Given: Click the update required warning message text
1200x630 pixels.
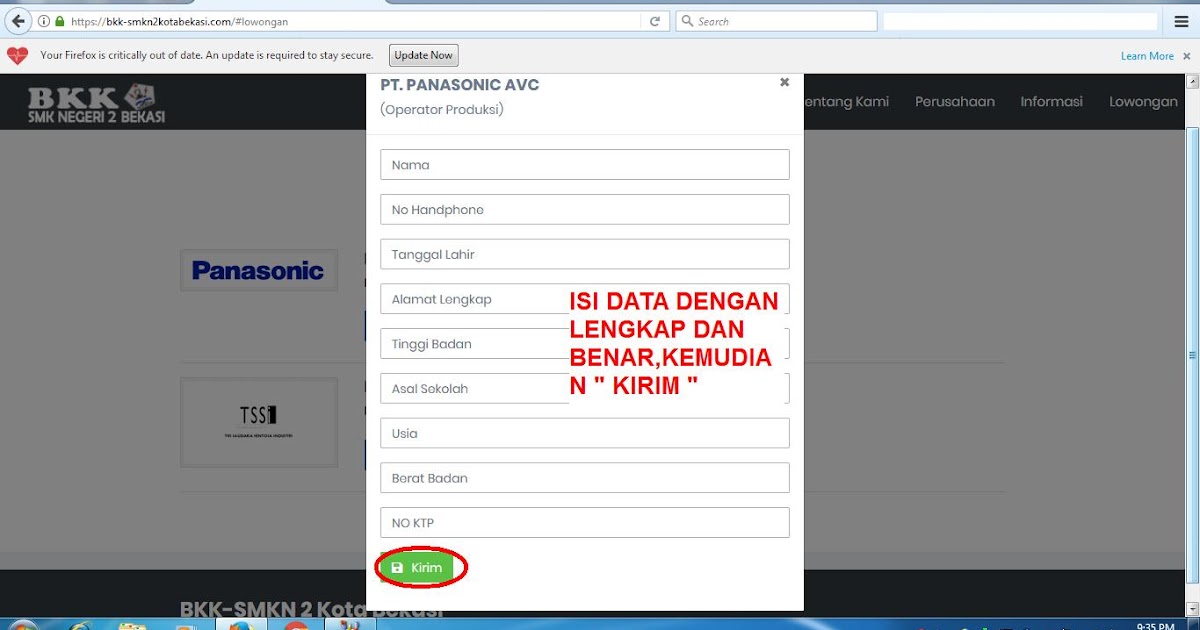Looking at the screenshot, I should (x=207, y=56).
